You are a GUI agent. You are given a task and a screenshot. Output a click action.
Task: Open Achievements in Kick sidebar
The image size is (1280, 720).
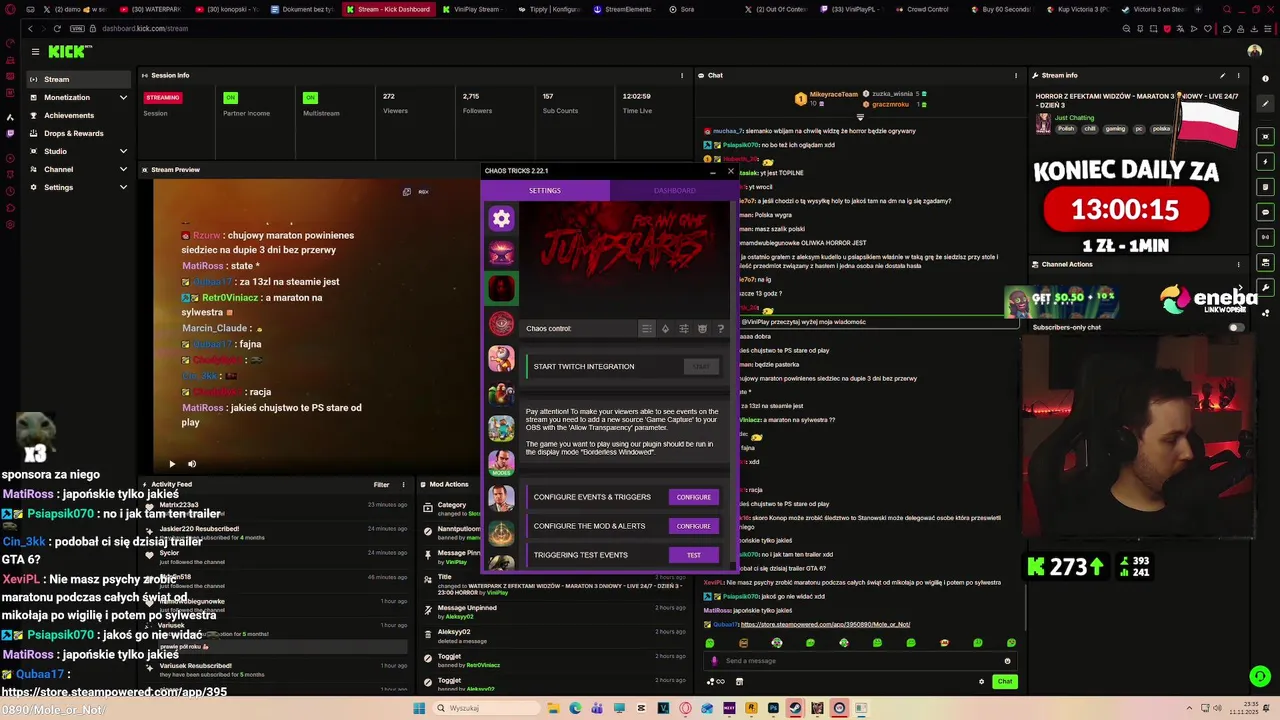pos(79,115)
